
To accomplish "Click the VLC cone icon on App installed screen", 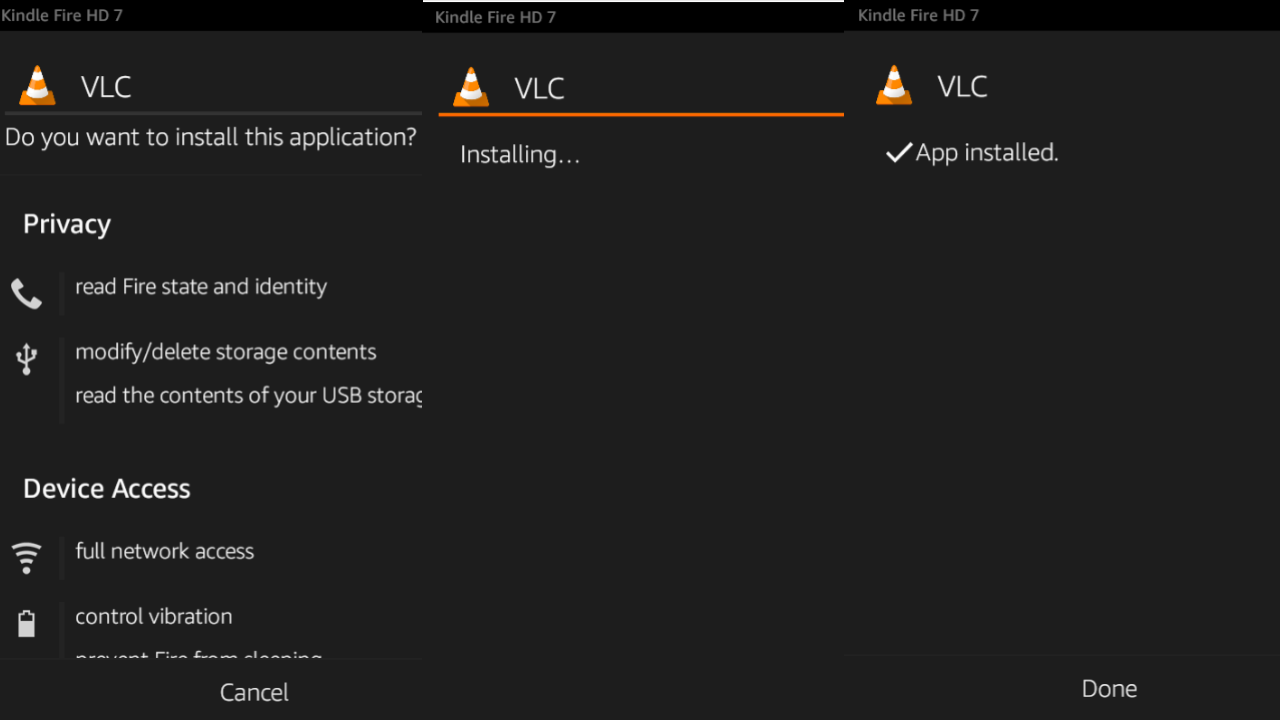I will click(894, 85).
